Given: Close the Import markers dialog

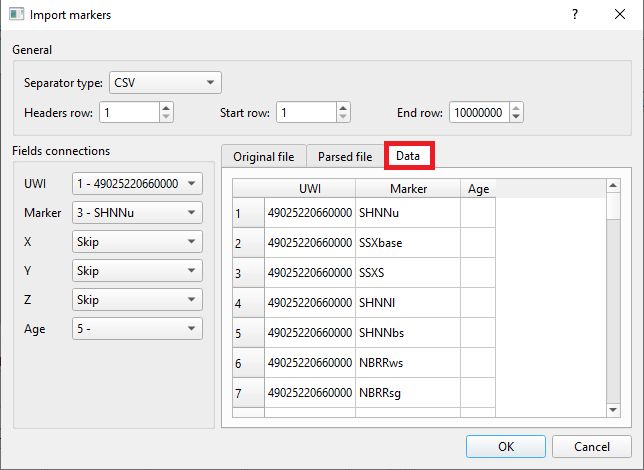Looking at the screenshot, I should (620, 15).
